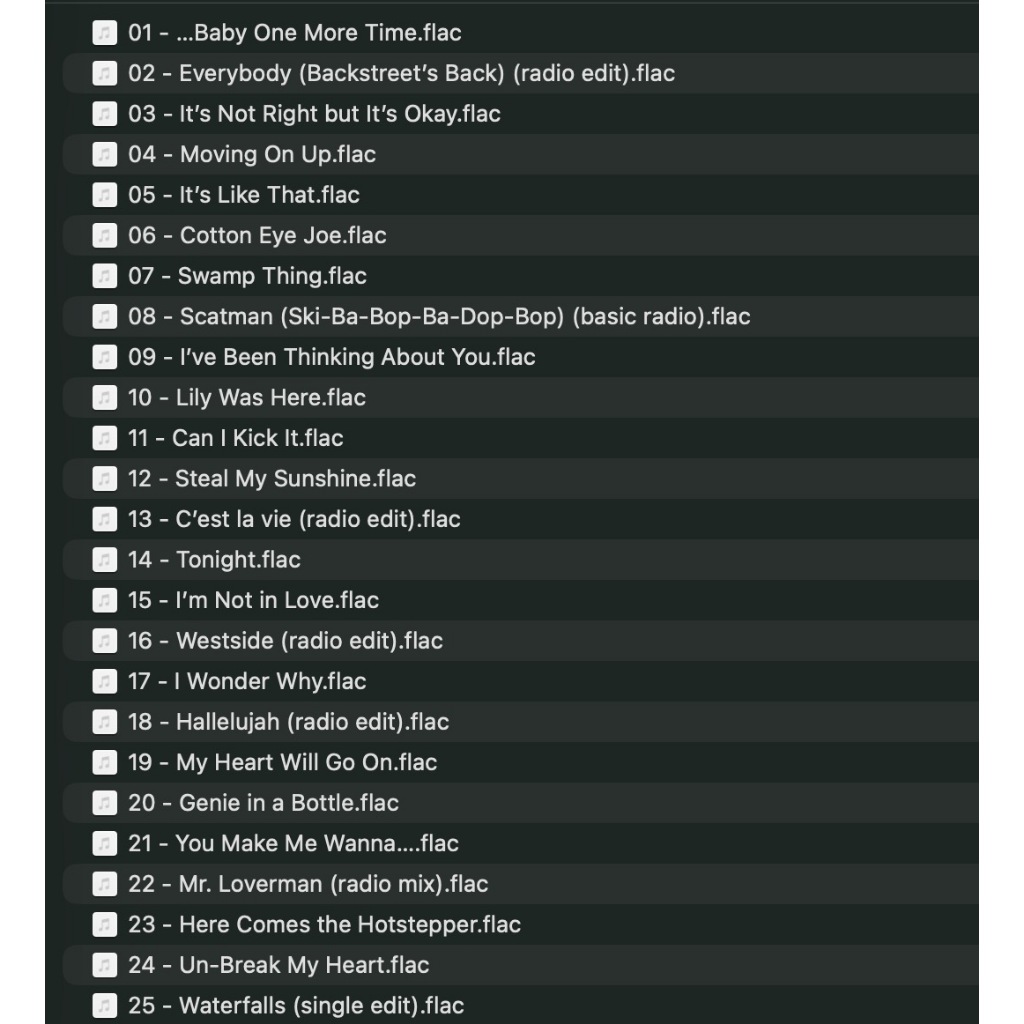Image resolution: width=1024 pixels, height=1024 pixels.
Task: Select 16 - Westside (radio edit).flac
Action: tap(520, 640)
